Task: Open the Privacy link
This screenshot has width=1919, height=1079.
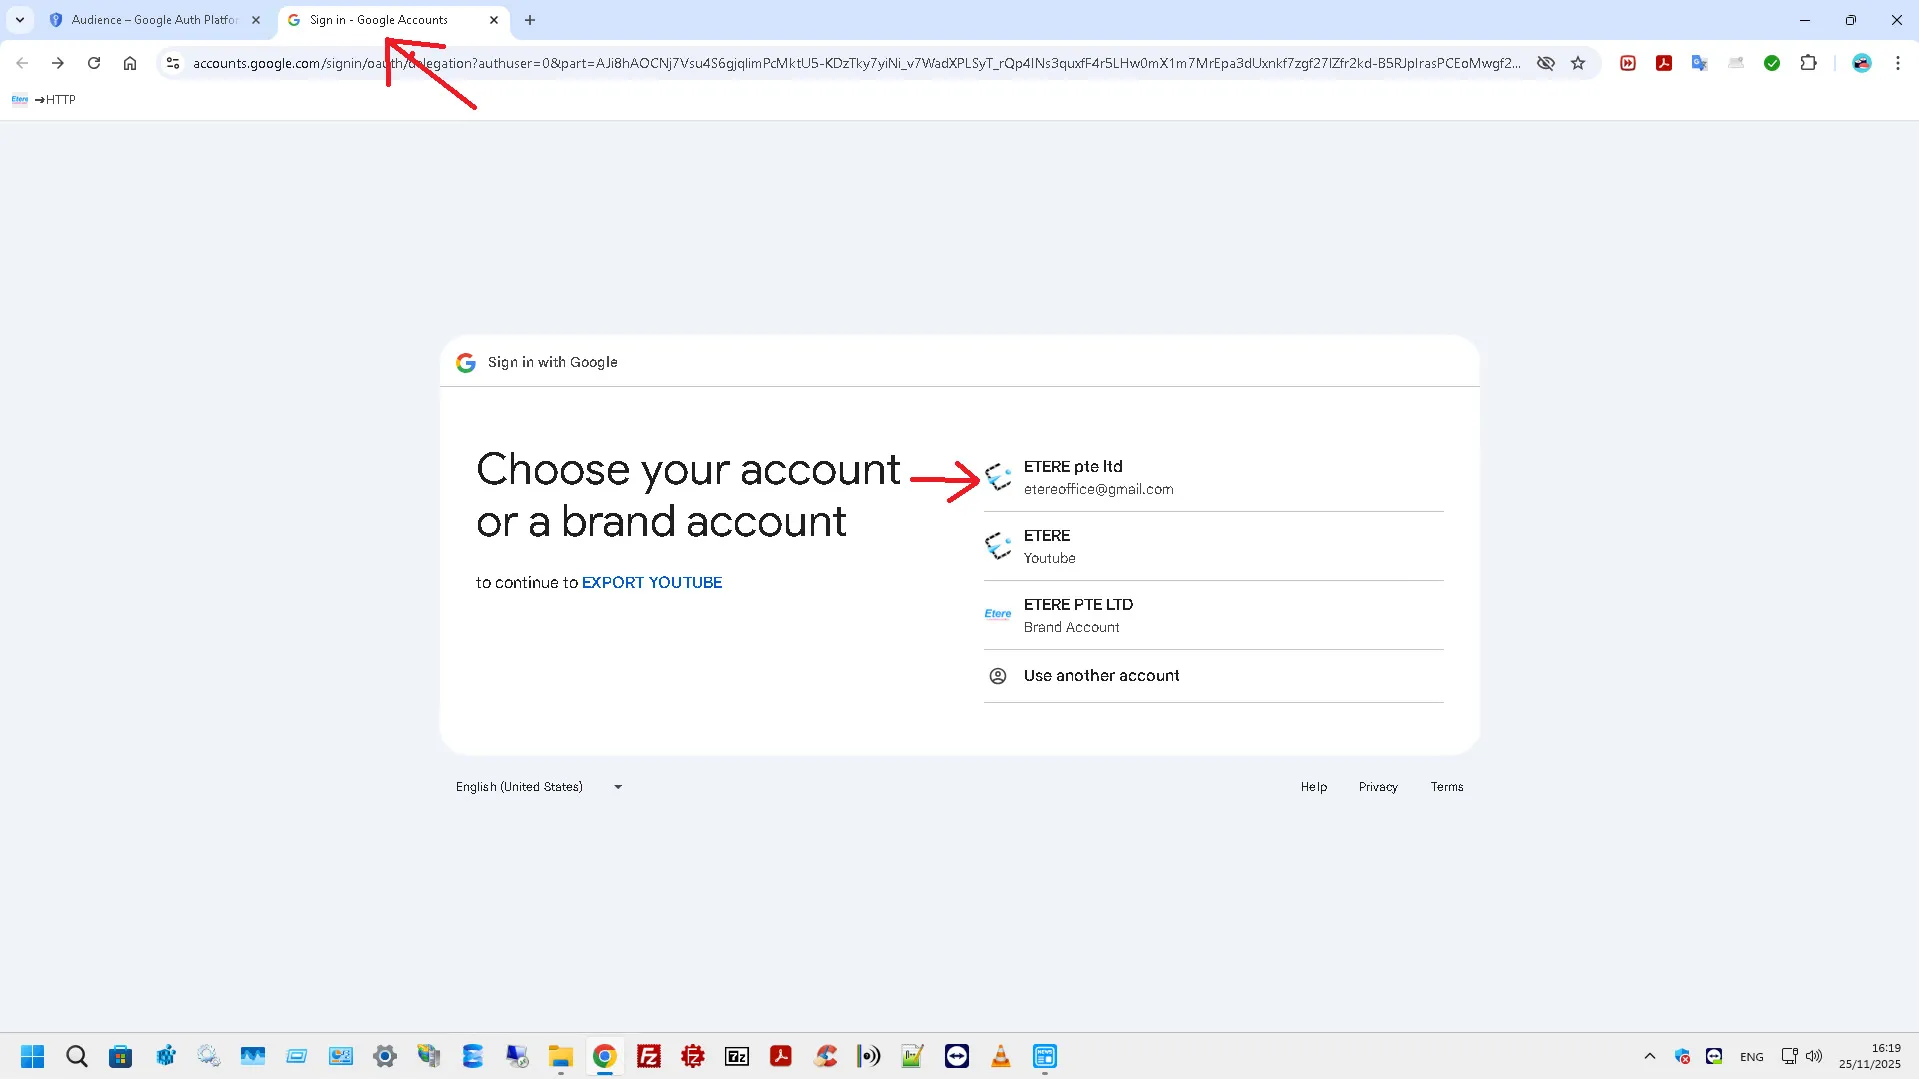Action: (1377, 787)
